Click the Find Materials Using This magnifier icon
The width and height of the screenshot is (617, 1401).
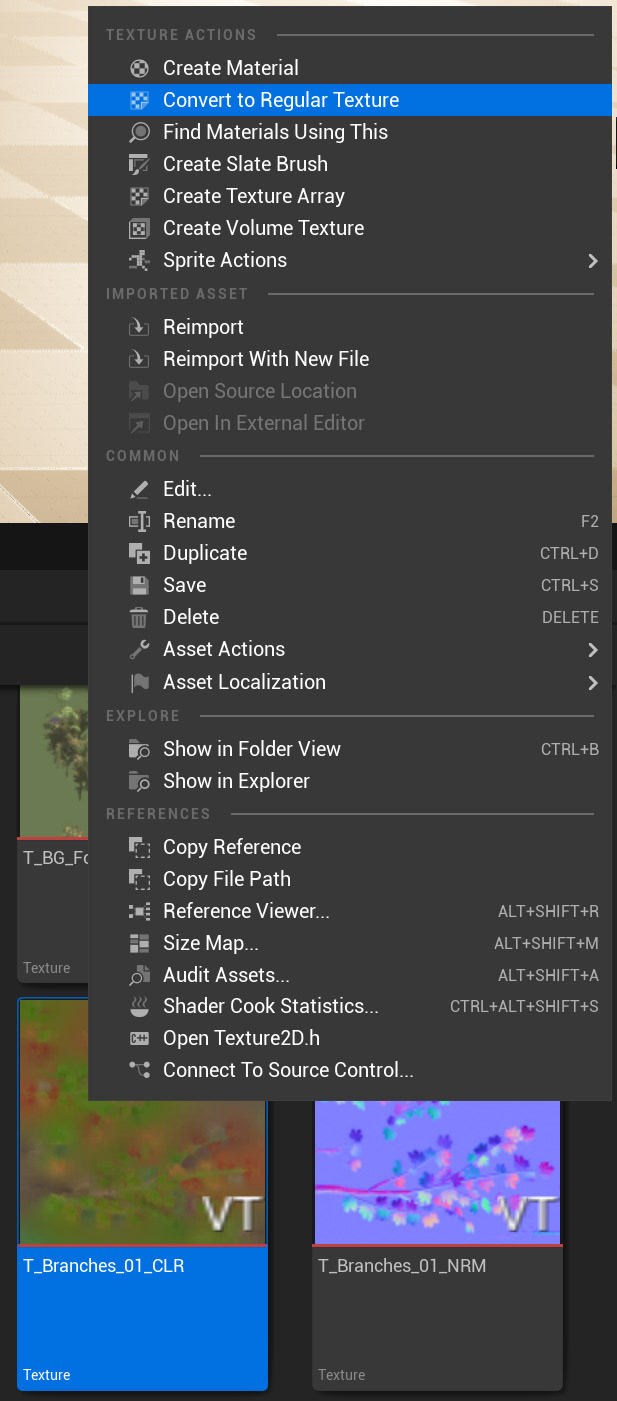[x=140, y=132]
